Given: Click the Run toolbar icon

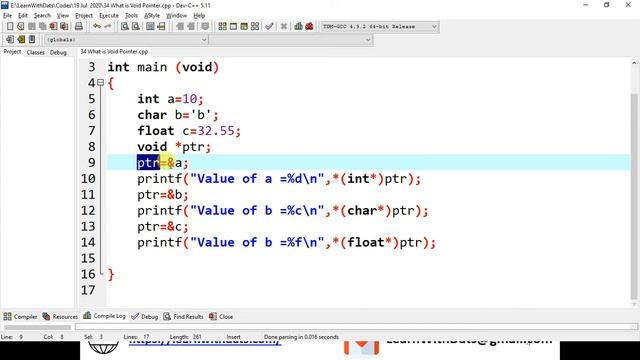Looking at the screenshot, I should (x=233, y=27).
